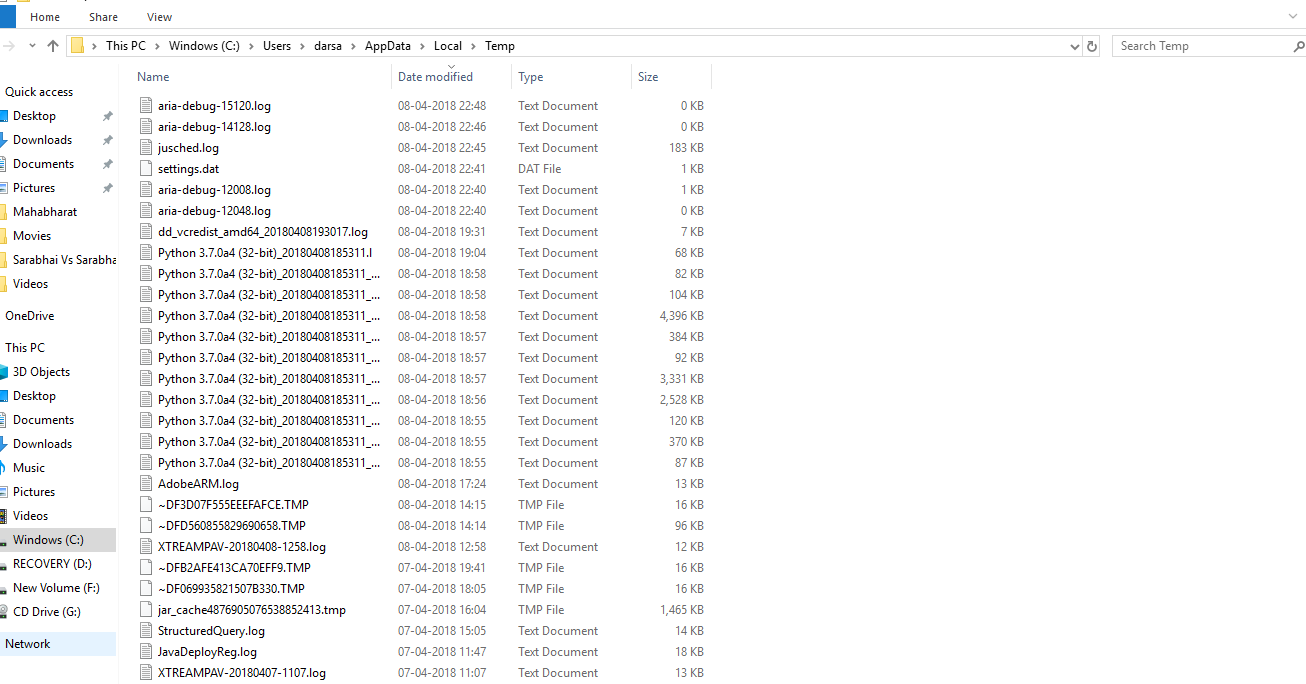Viewport: 1306px width, 684px height.
Task: Open pinned Documents under Quick access
Action: [x=43, y=164]
